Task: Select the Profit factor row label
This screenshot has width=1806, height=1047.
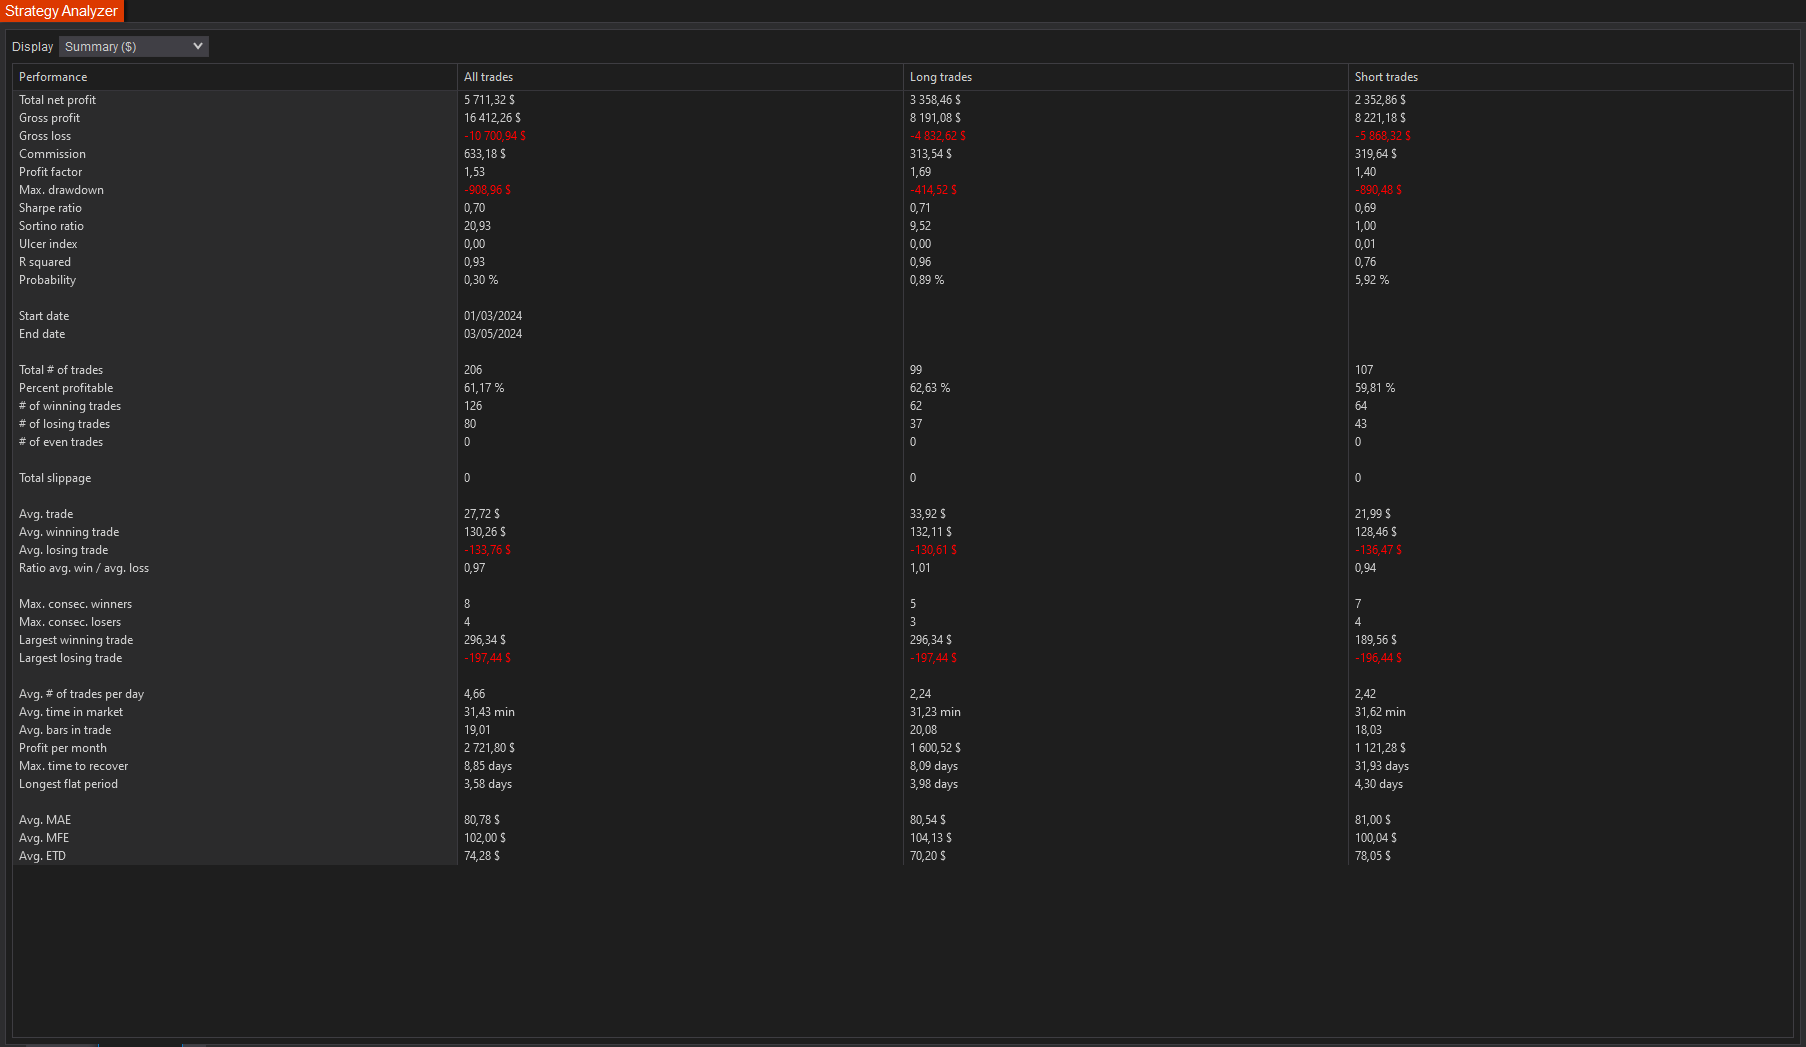Action: [x=50, y=172]
